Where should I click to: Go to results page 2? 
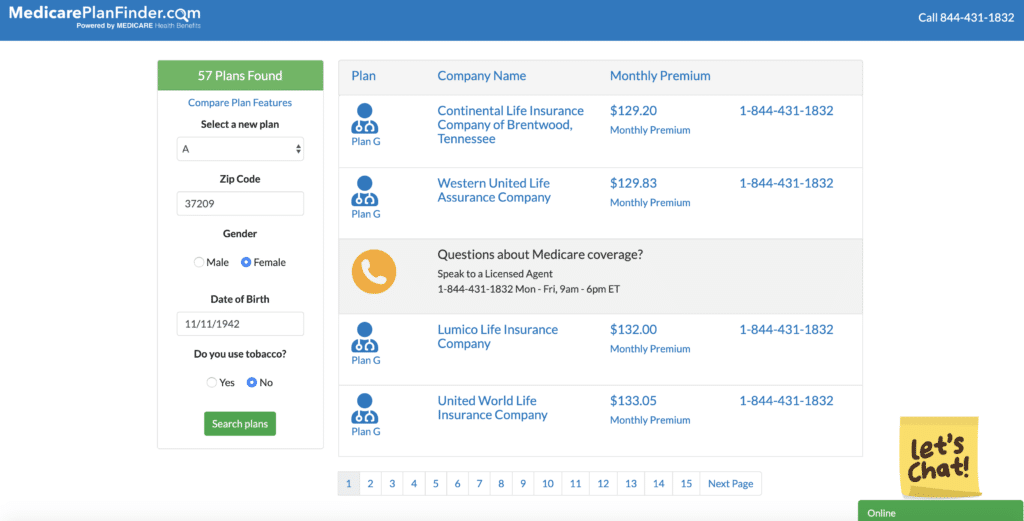(370, 484)
